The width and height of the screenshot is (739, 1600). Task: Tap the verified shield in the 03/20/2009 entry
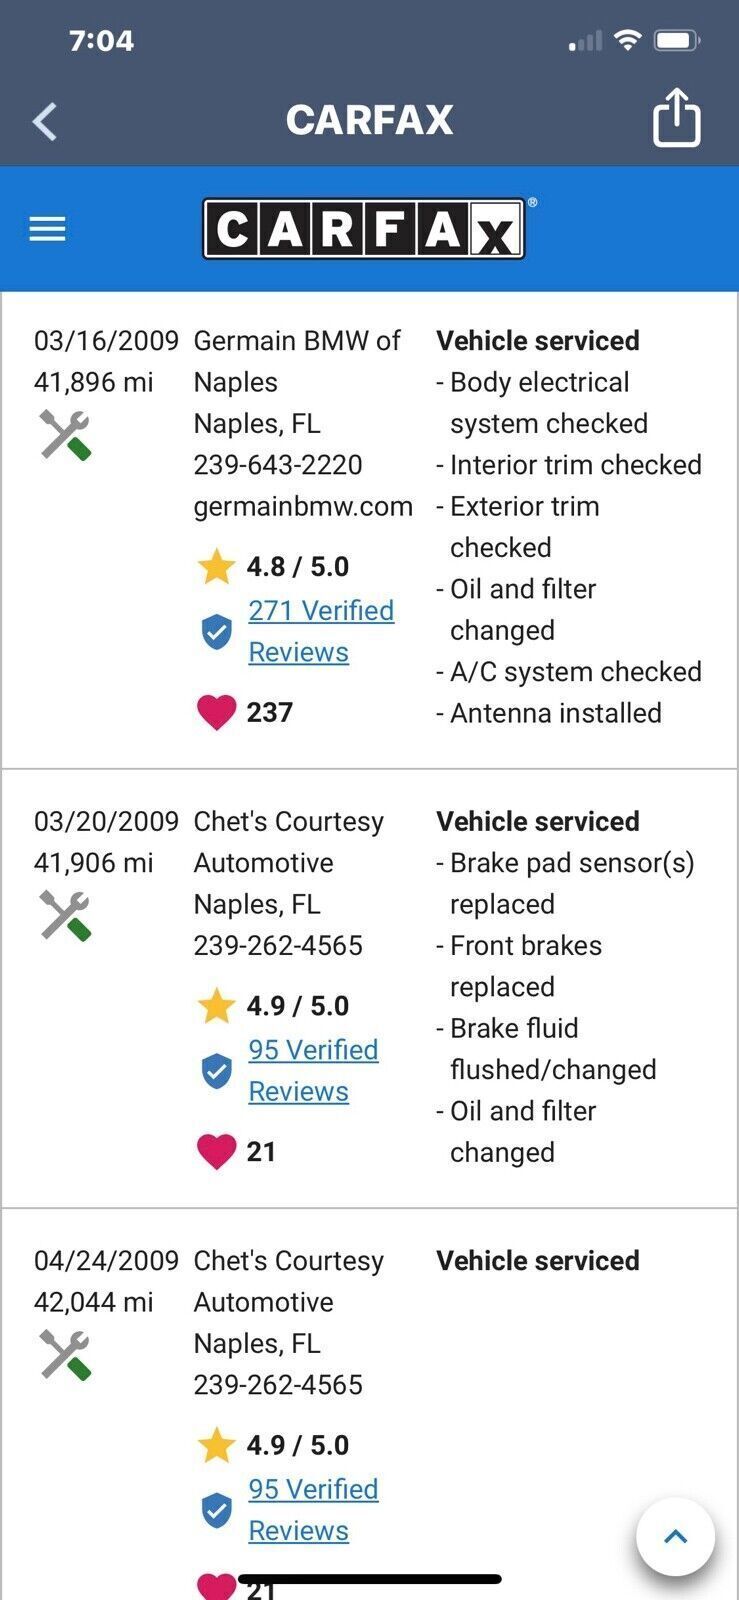point(216,1071)
